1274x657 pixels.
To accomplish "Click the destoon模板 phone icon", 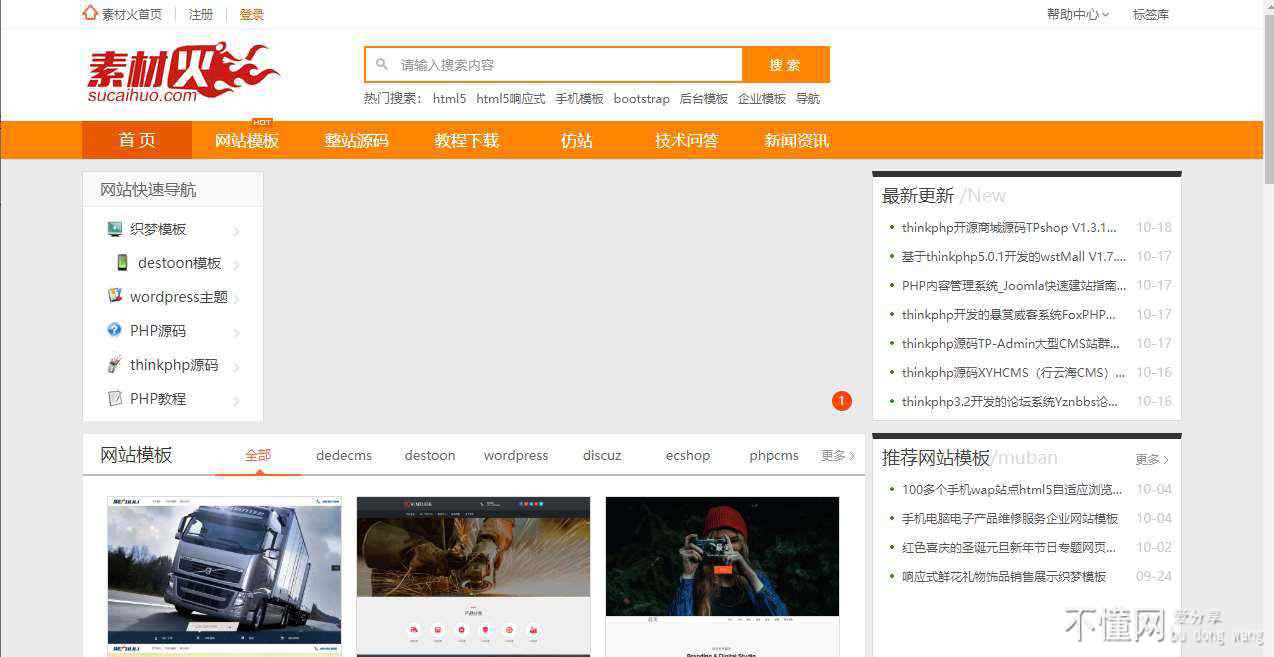I will click(122, 262).
